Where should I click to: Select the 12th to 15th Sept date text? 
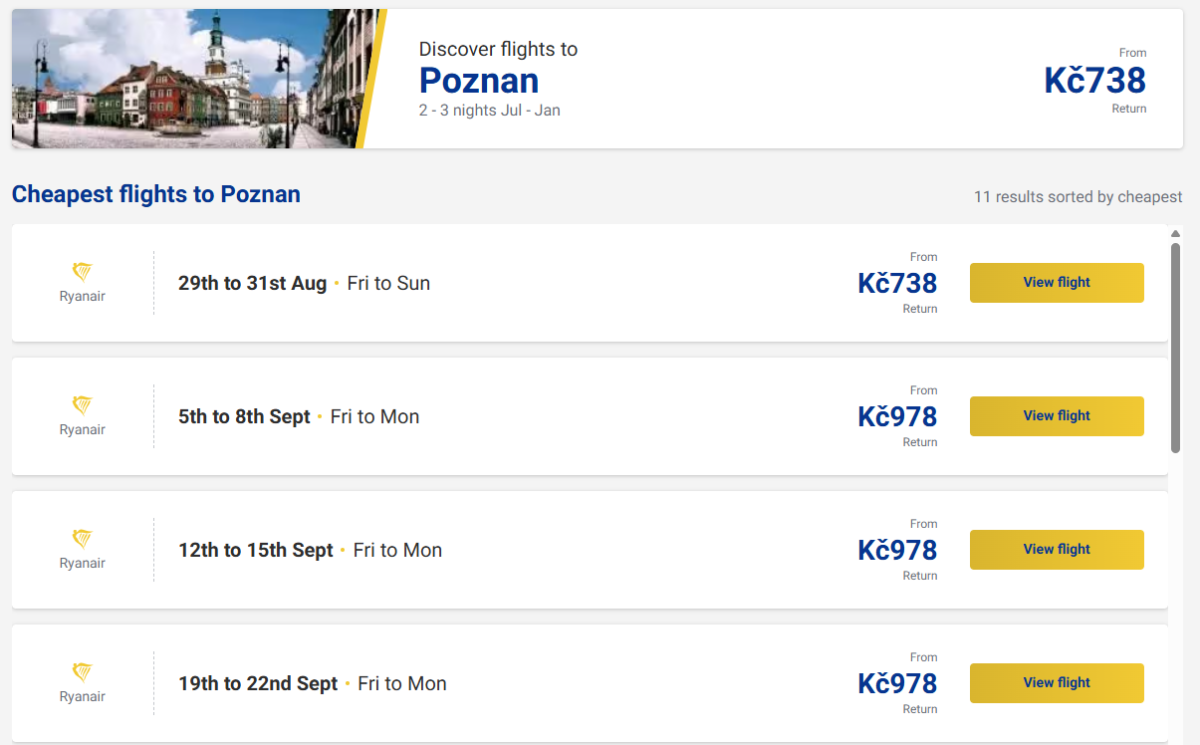pyautogui.click(x=255, y=550)
